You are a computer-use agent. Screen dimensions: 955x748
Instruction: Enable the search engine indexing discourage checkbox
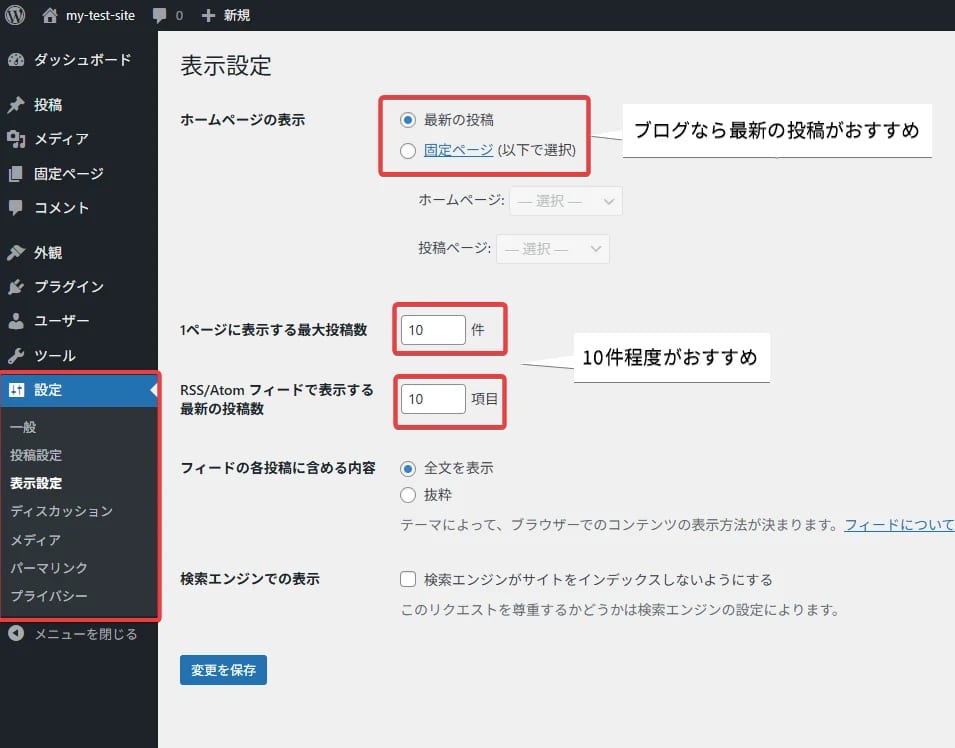tap(408, 578)
